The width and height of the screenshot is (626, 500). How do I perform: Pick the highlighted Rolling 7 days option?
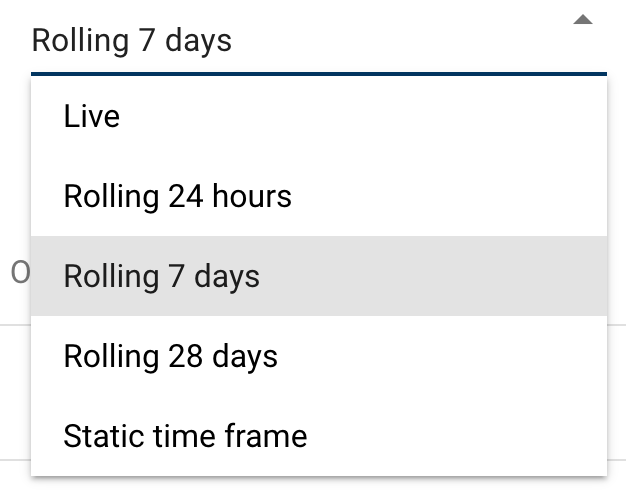click(162, 276)
